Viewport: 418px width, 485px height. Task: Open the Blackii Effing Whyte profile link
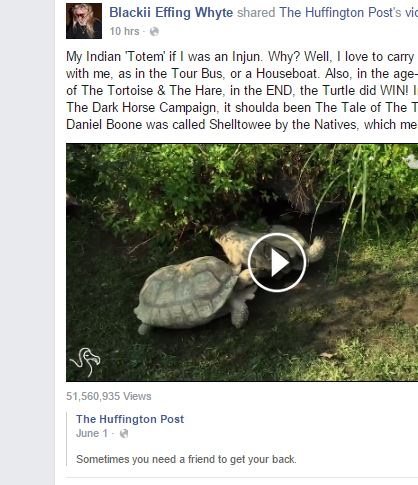(171, 13)
